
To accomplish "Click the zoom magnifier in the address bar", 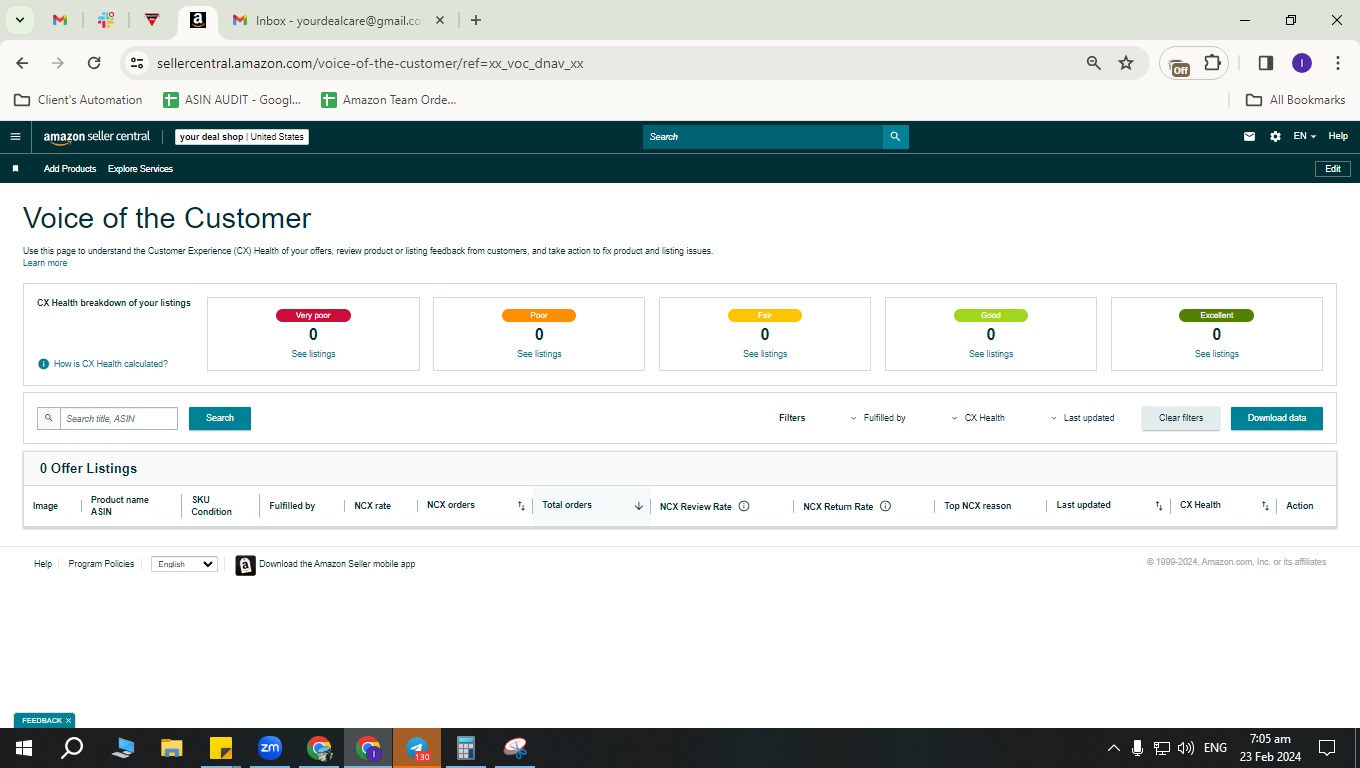I will coord(1093,63).
